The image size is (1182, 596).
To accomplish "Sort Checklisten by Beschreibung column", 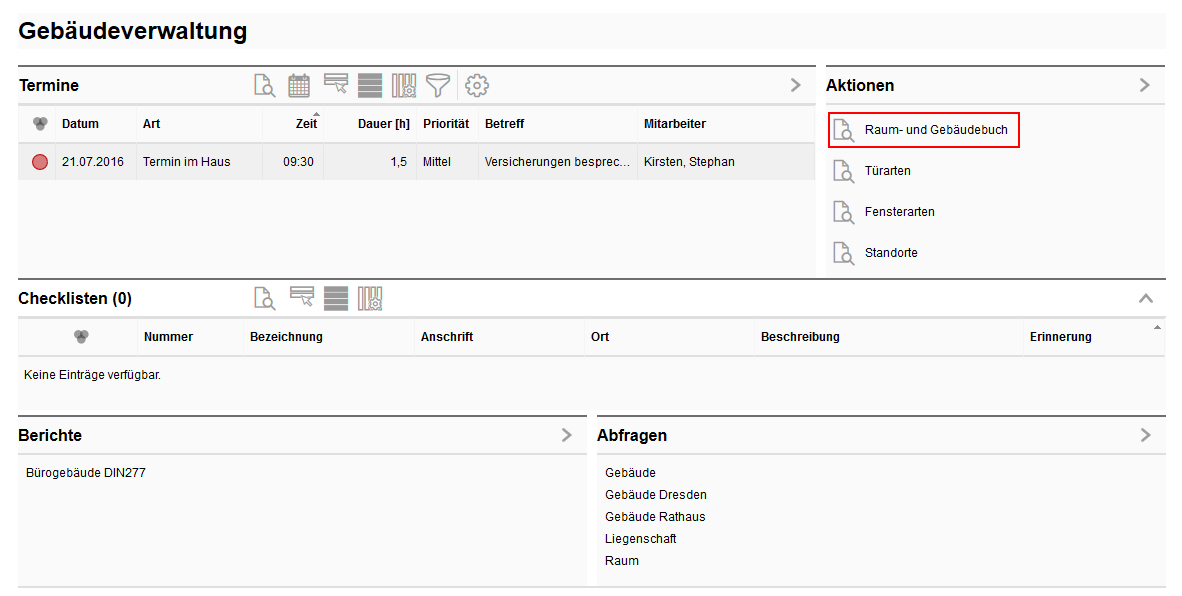I will 800,337.
